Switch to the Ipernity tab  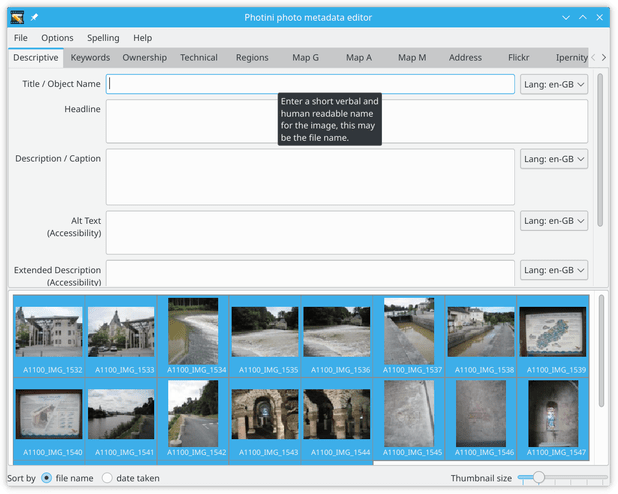tap(568, 58)
